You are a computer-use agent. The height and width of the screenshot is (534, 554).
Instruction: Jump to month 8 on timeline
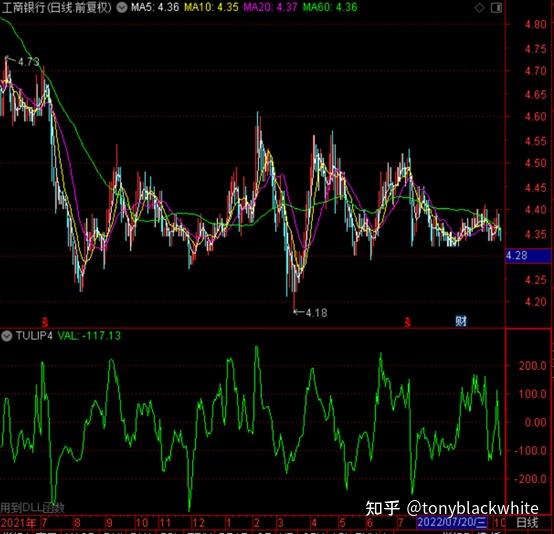[x=77, y=523]
